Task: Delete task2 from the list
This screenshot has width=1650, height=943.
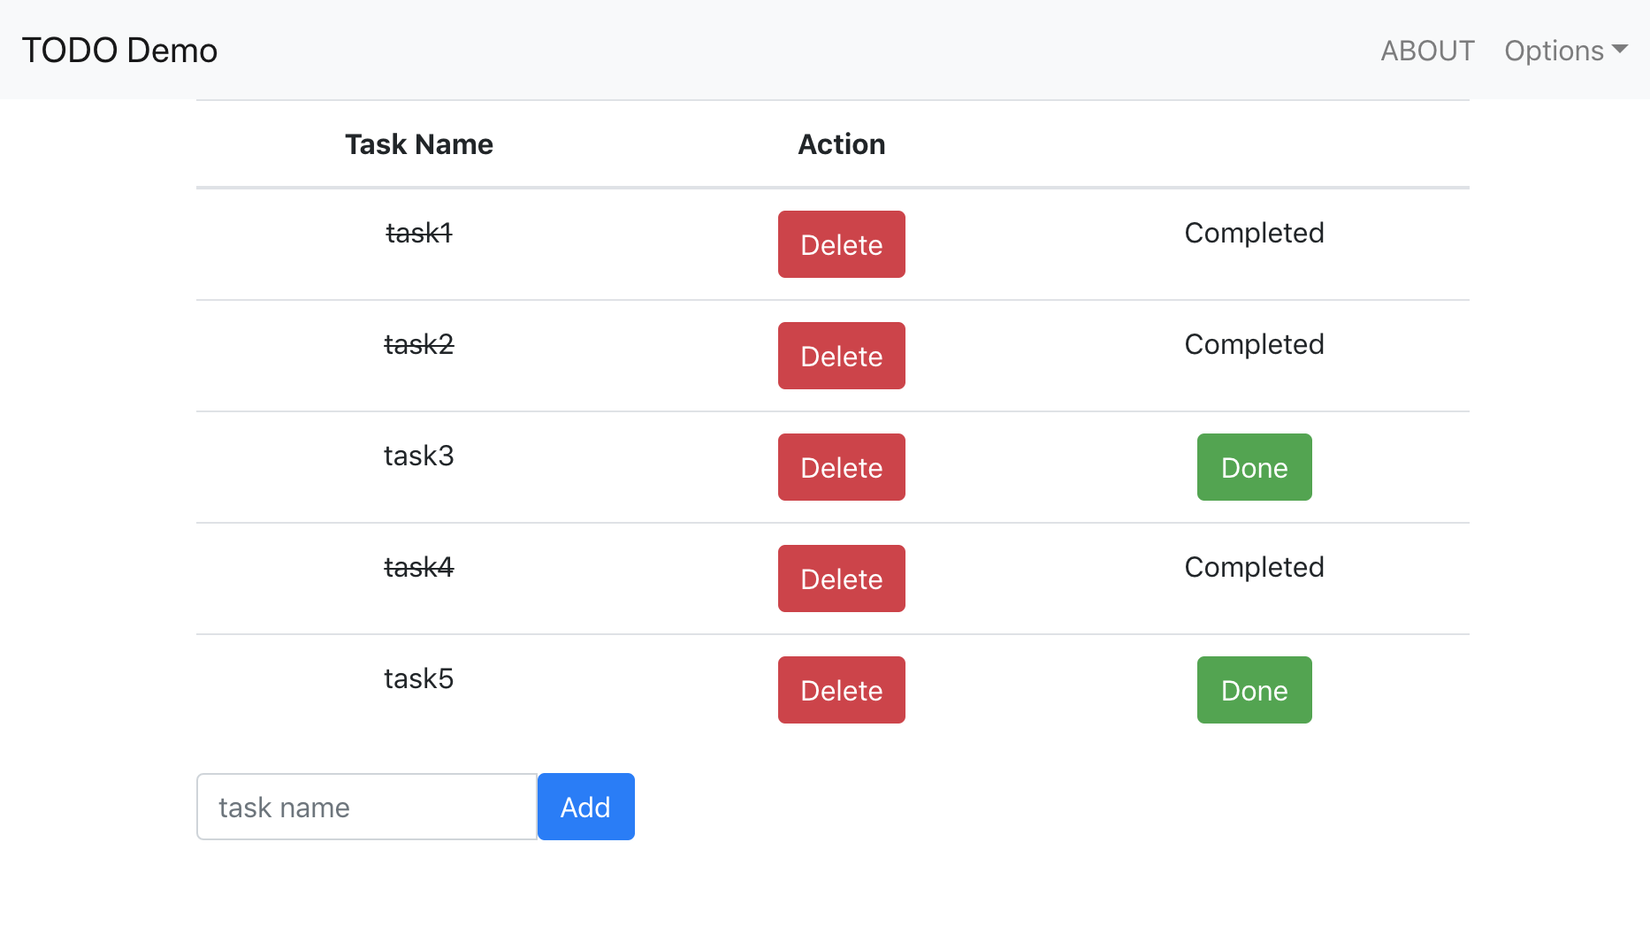Action: 841,356
